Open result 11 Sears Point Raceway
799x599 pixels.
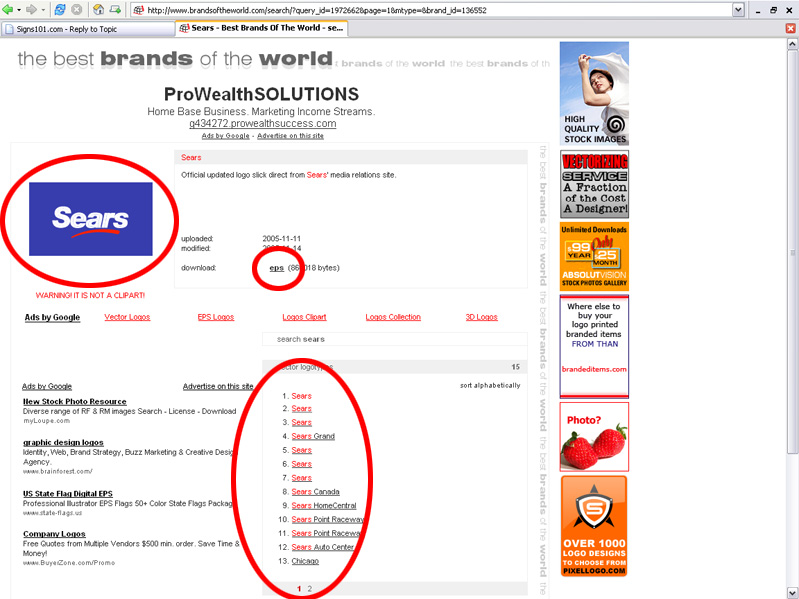click(327, 533)
